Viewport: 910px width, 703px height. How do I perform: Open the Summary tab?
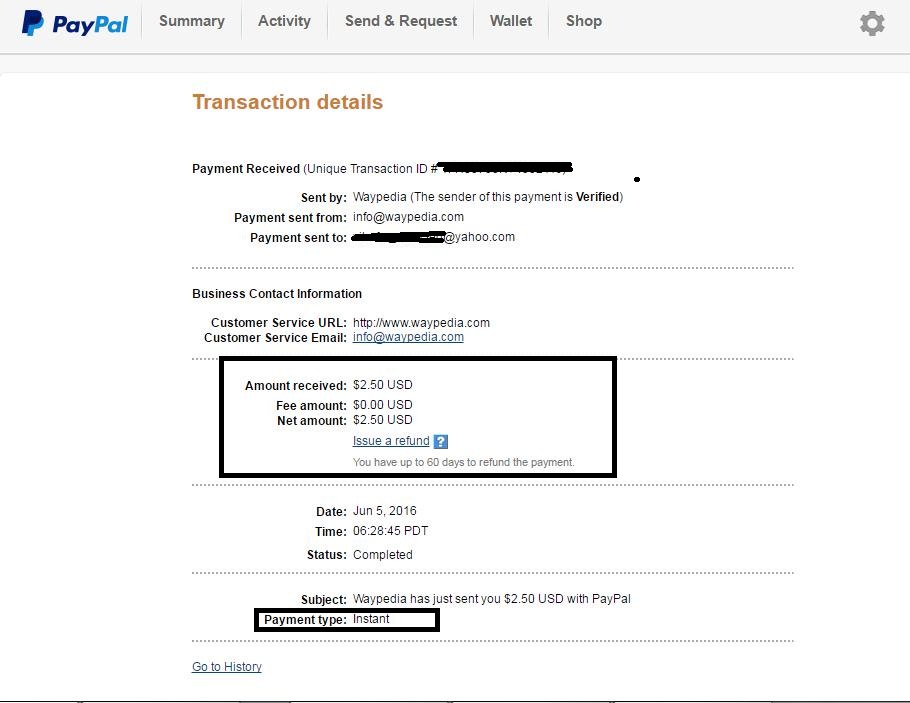point(192,21)
